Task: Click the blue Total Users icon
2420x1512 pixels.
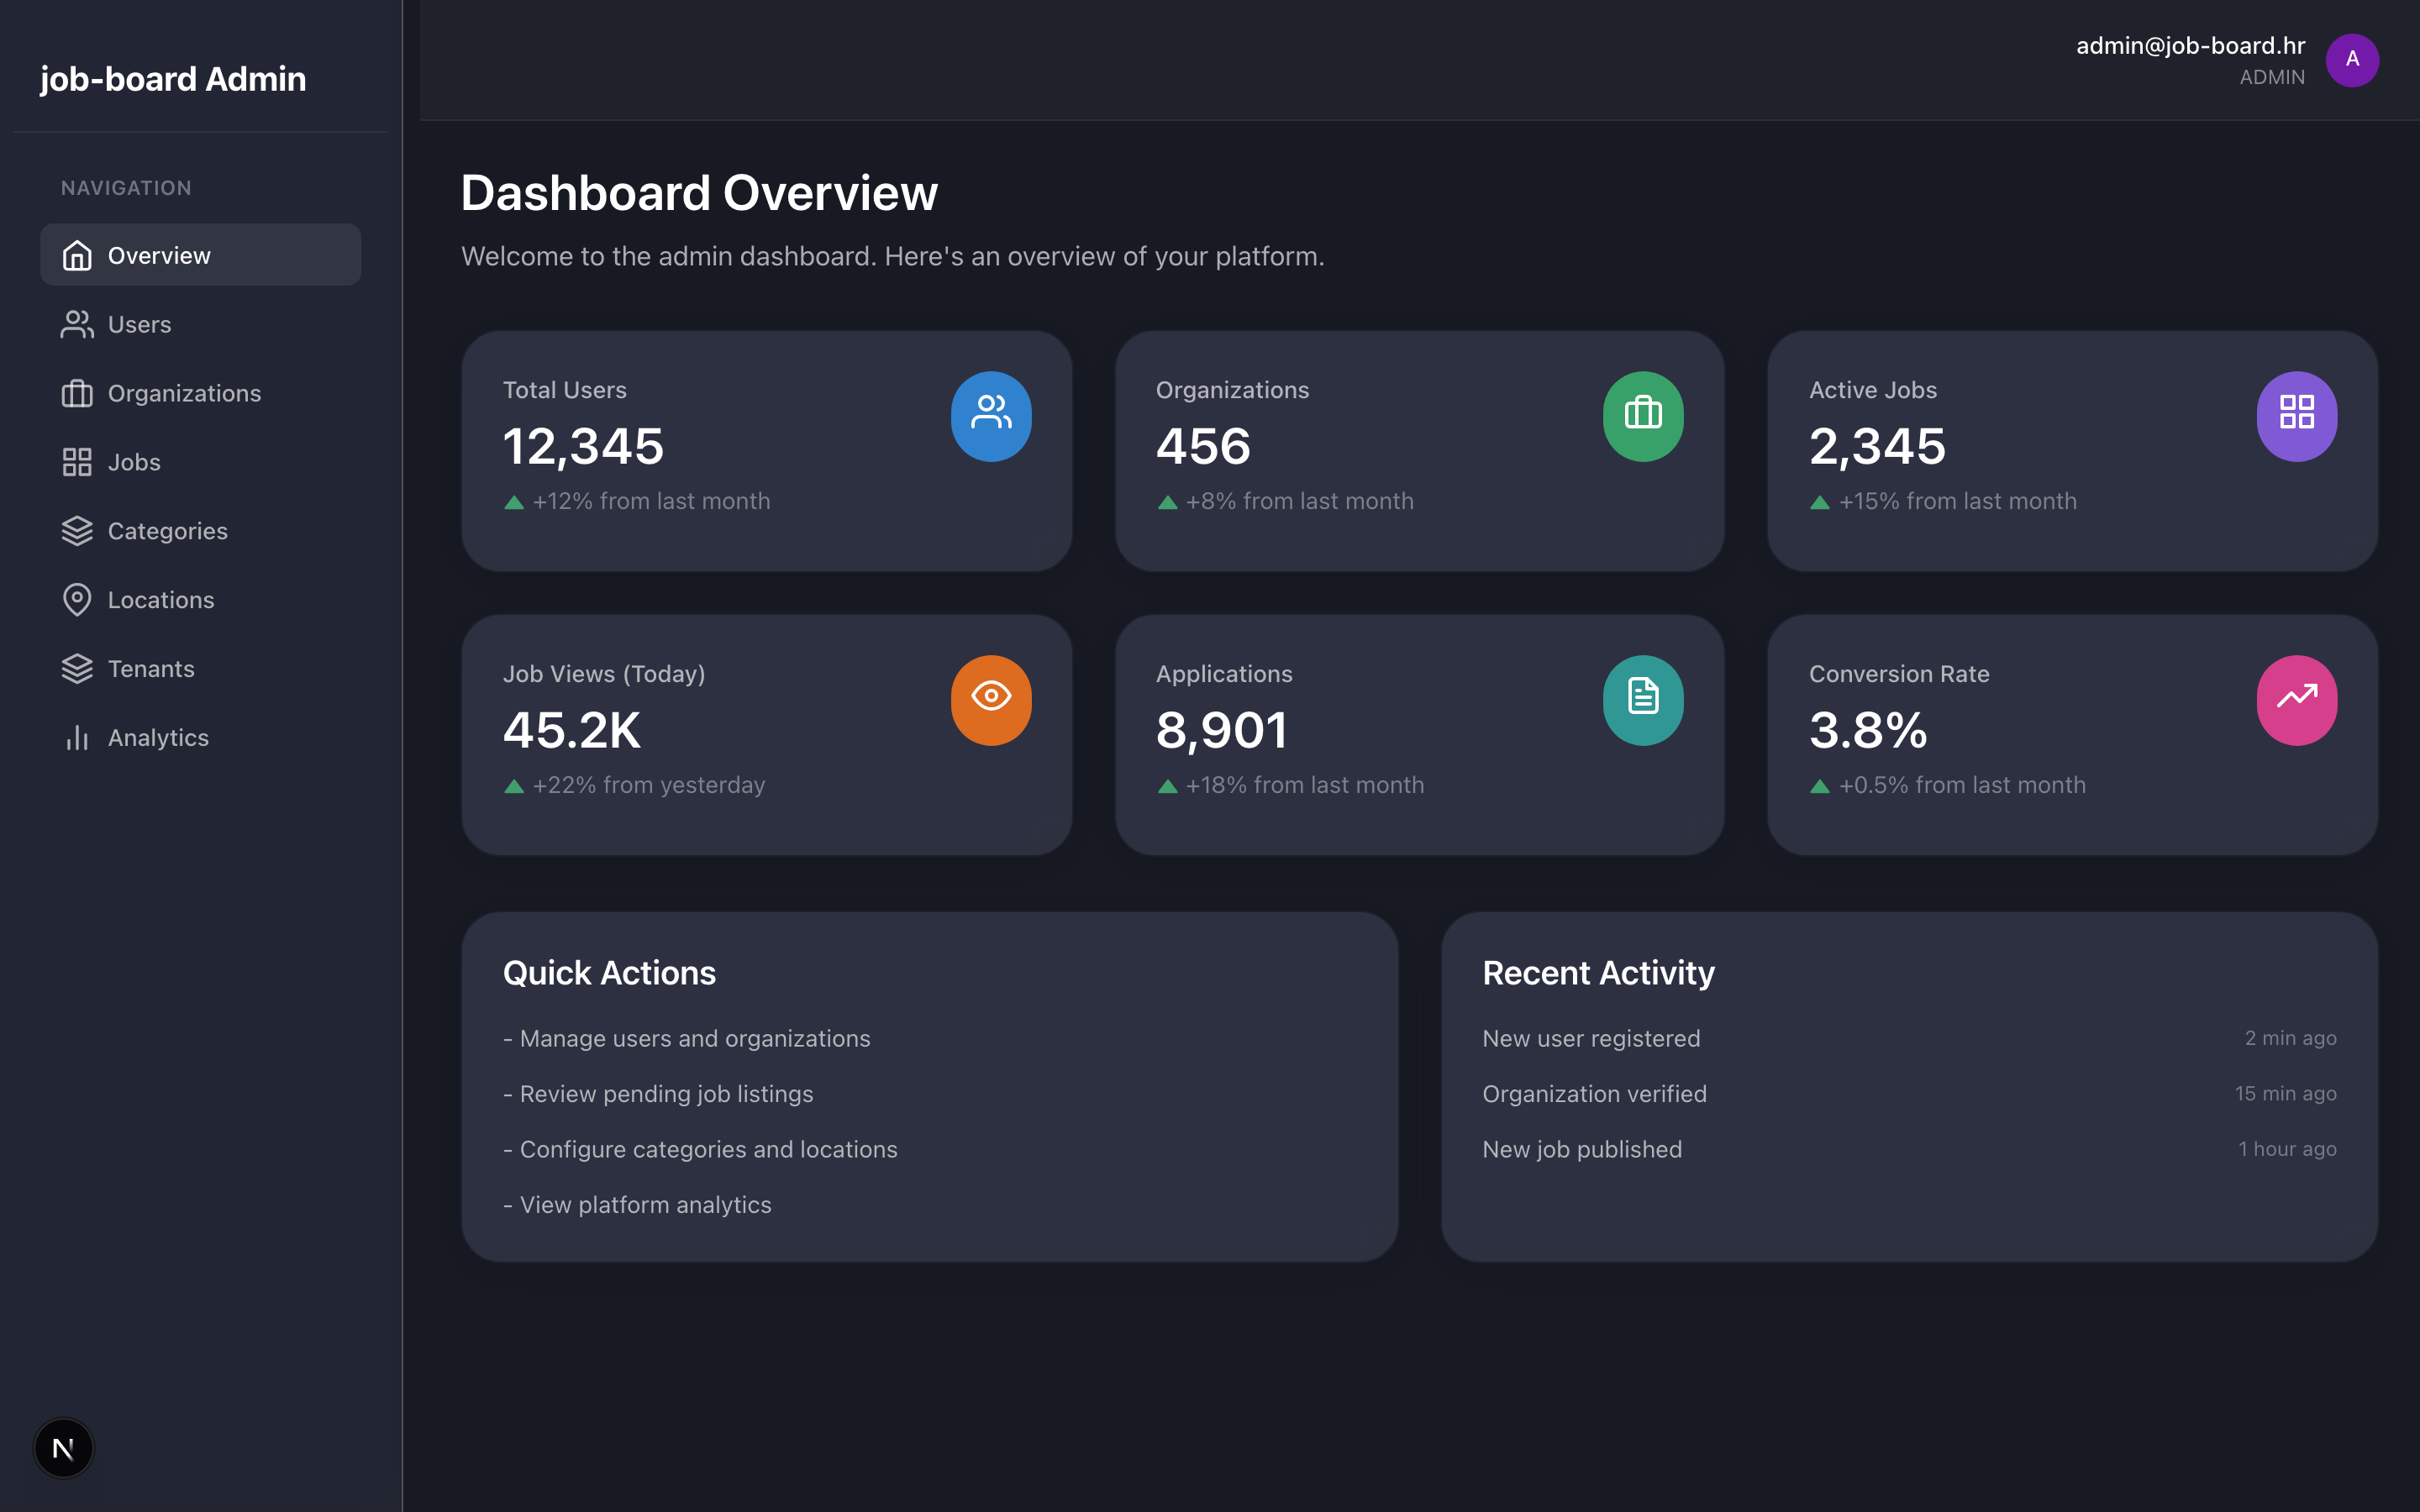Action: (991, 417)
